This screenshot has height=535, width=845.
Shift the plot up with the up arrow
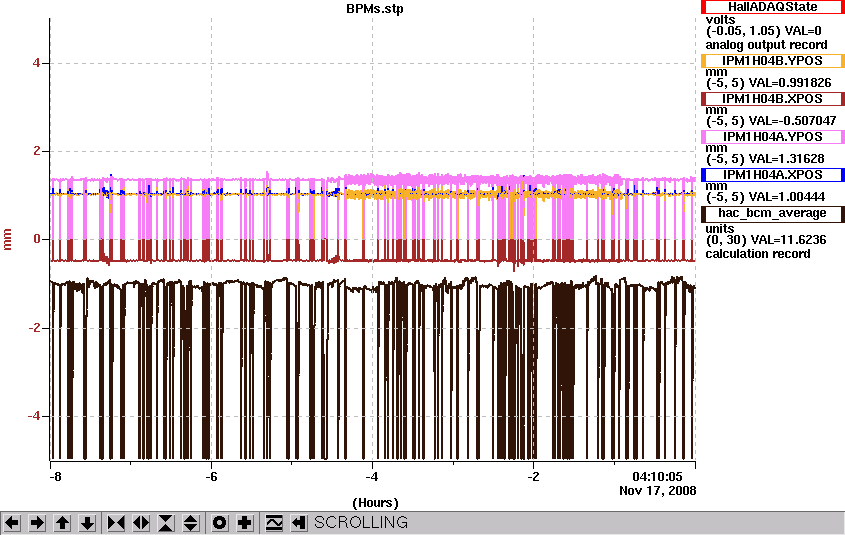pyautogui.click(x=62, y=523)
